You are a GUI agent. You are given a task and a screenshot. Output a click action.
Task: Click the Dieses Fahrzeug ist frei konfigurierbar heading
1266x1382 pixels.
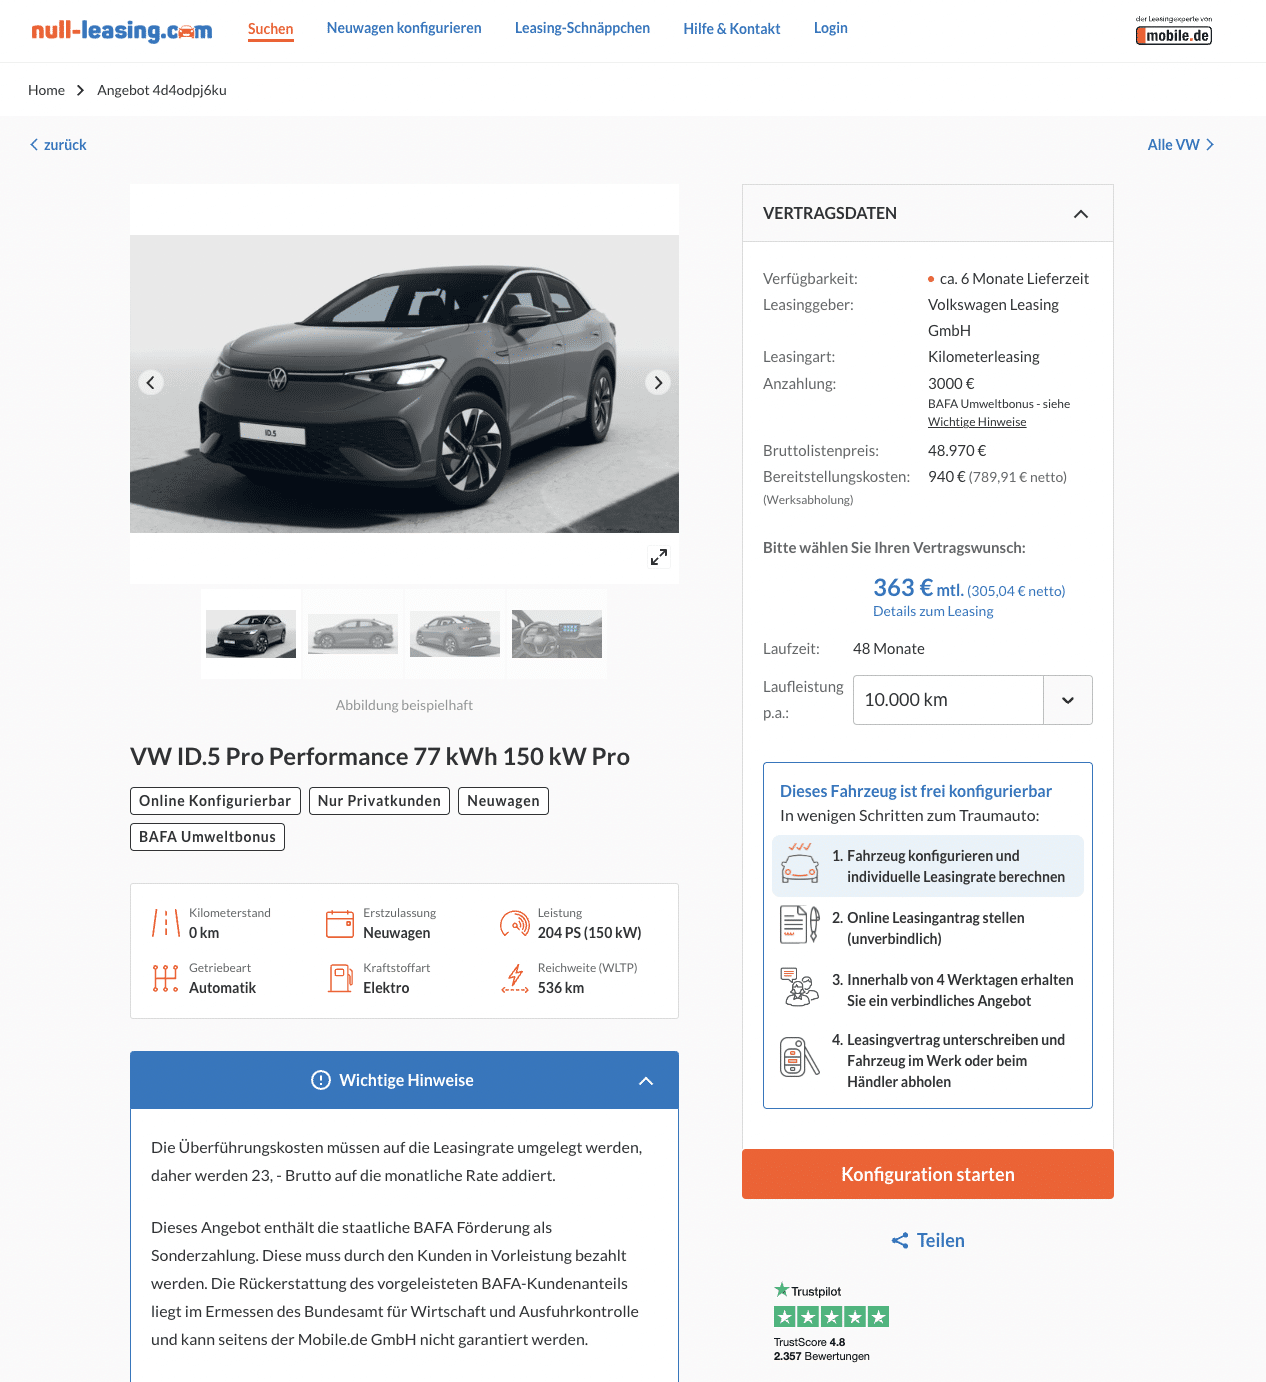point(916,791)
